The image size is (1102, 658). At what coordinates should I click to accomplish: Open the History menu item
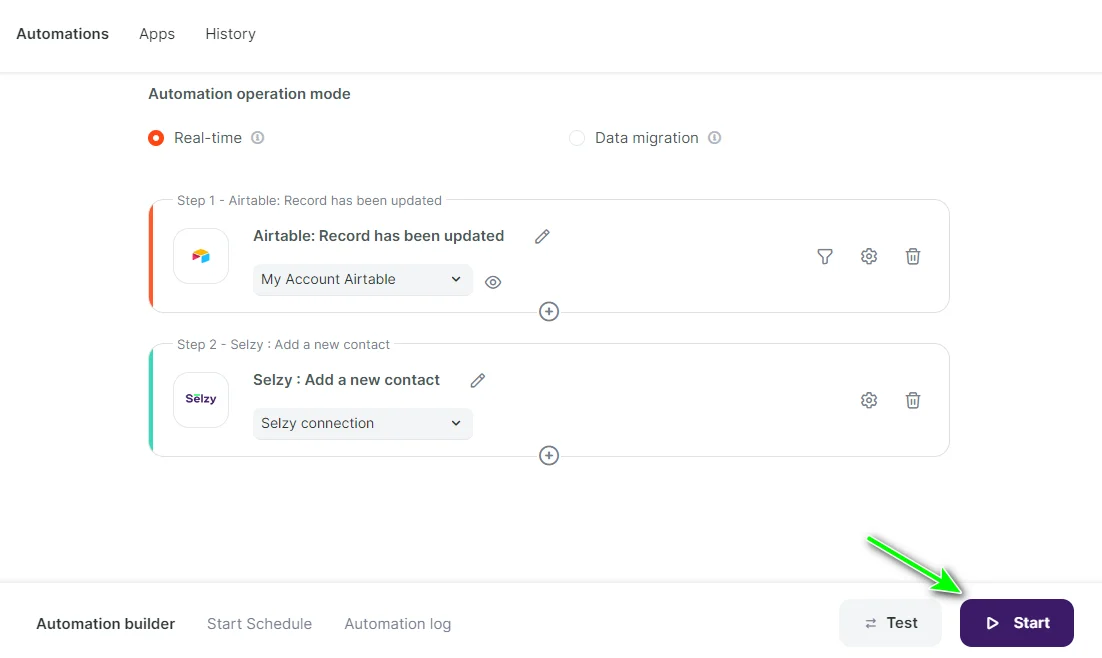[x=230, y=34]
